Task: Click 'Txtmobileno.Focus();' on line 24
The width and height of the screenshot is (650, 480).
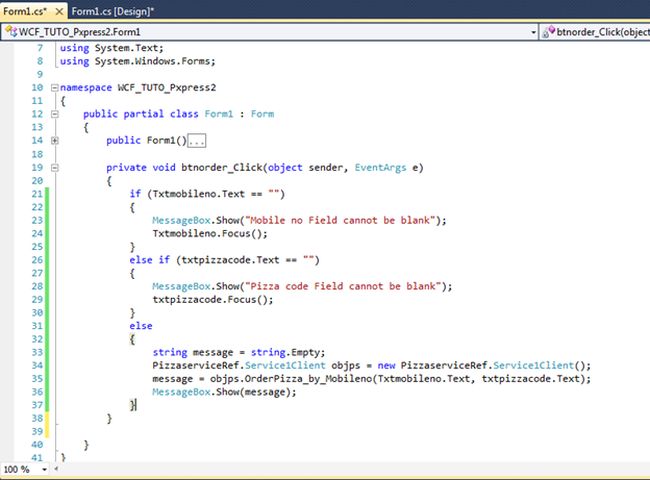Action: [210, 234]
